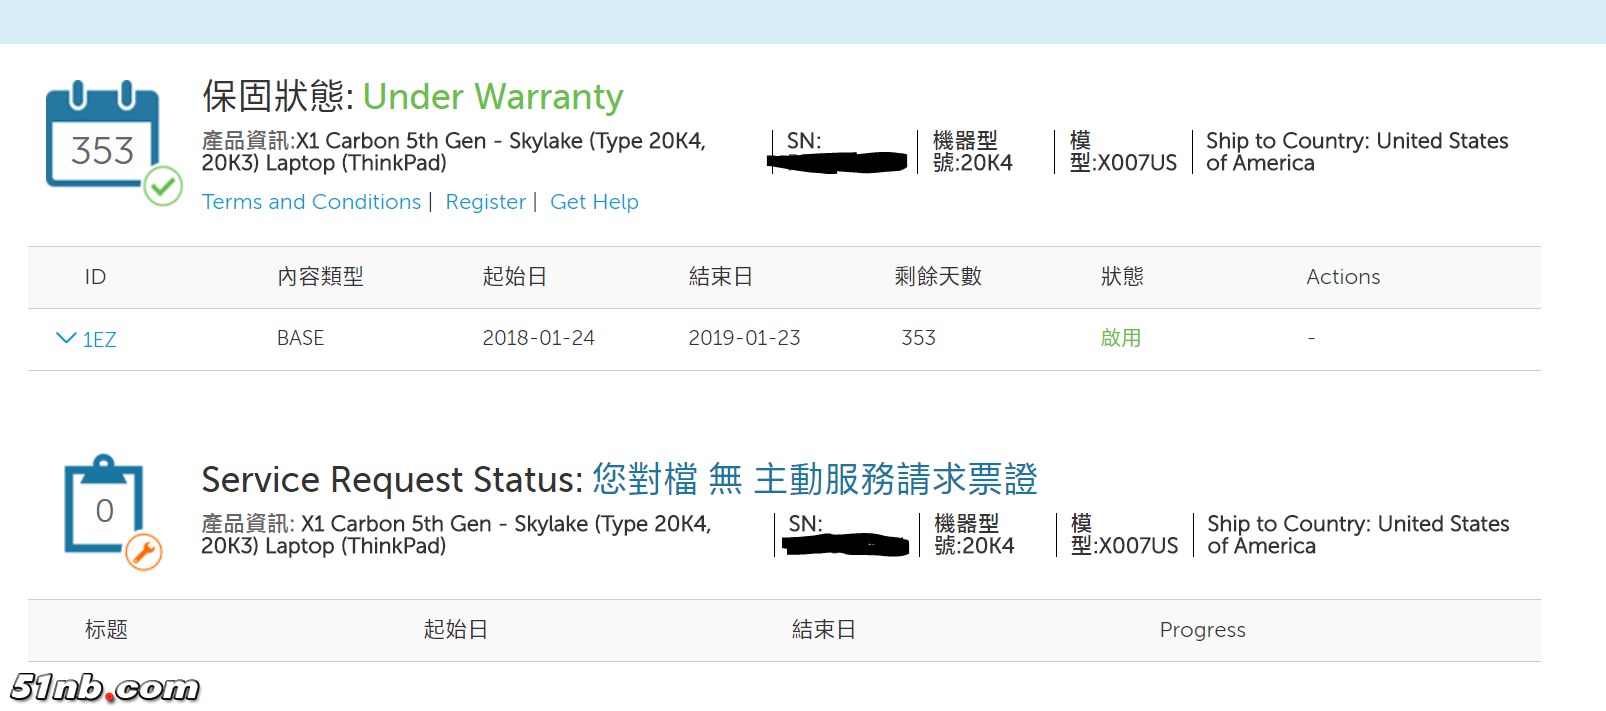The height and width of the screenshot is (711, 1606).
Task: Click the service request clipboard icon
Action: click(x=104, y=504)
